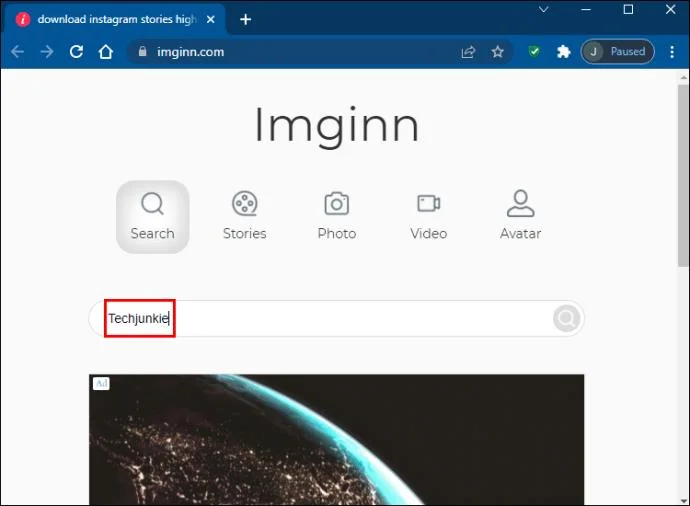Open the Earth advertisement image
The height and width of the screenshot is (506, 690).
pos(337,440)
